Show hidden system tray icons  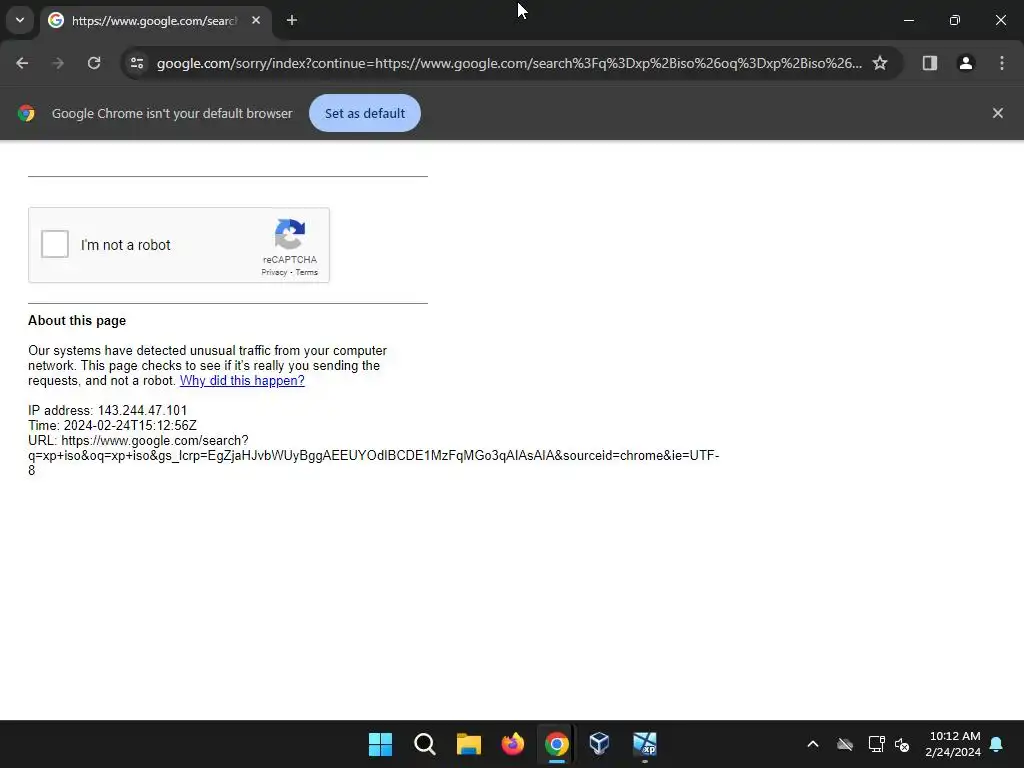pyautogui.click(x=813, y=744)
